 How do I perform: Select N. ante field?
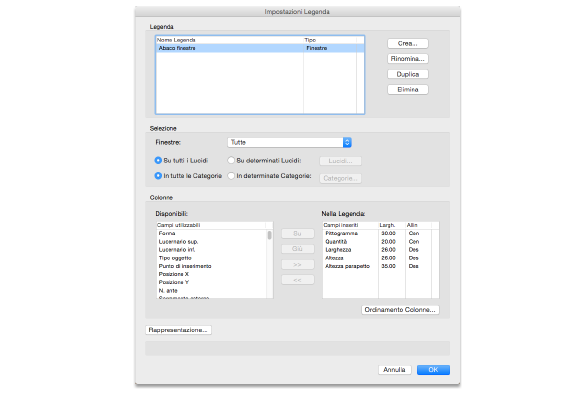point(212,291)
